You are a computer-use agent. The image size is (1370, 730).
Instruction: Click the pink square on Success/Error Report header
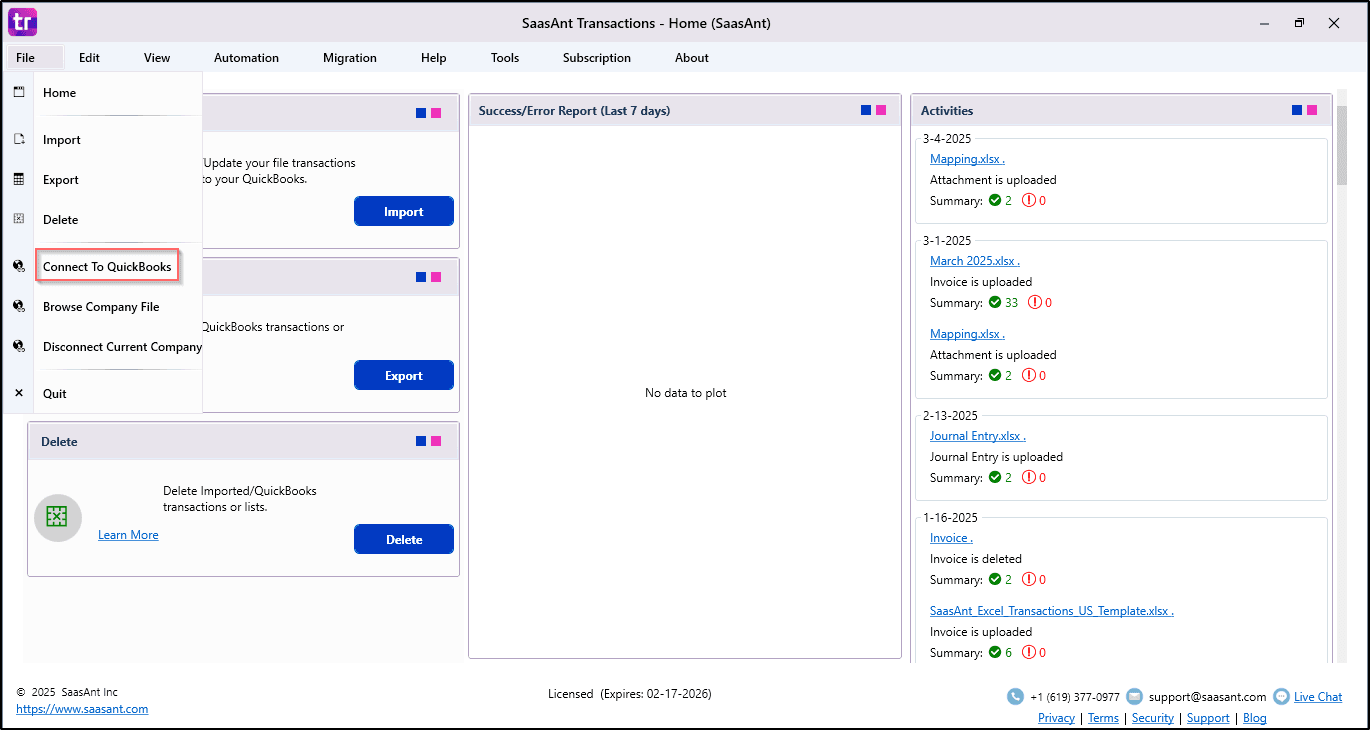pyautogui.click(x=880, y=110)
